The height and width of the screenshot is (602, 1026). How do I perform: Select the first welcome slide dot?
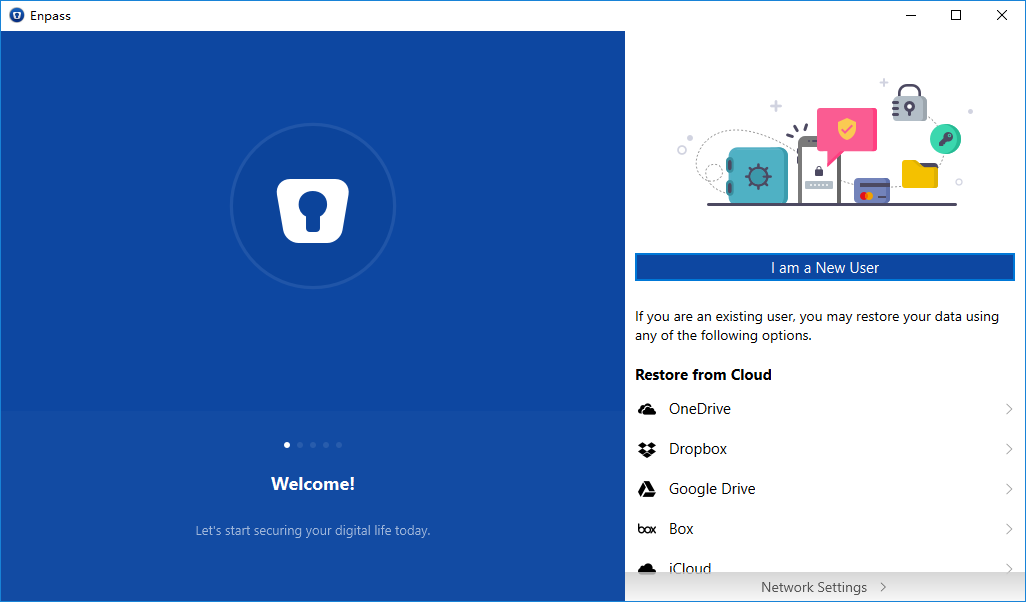coord(287,444)
